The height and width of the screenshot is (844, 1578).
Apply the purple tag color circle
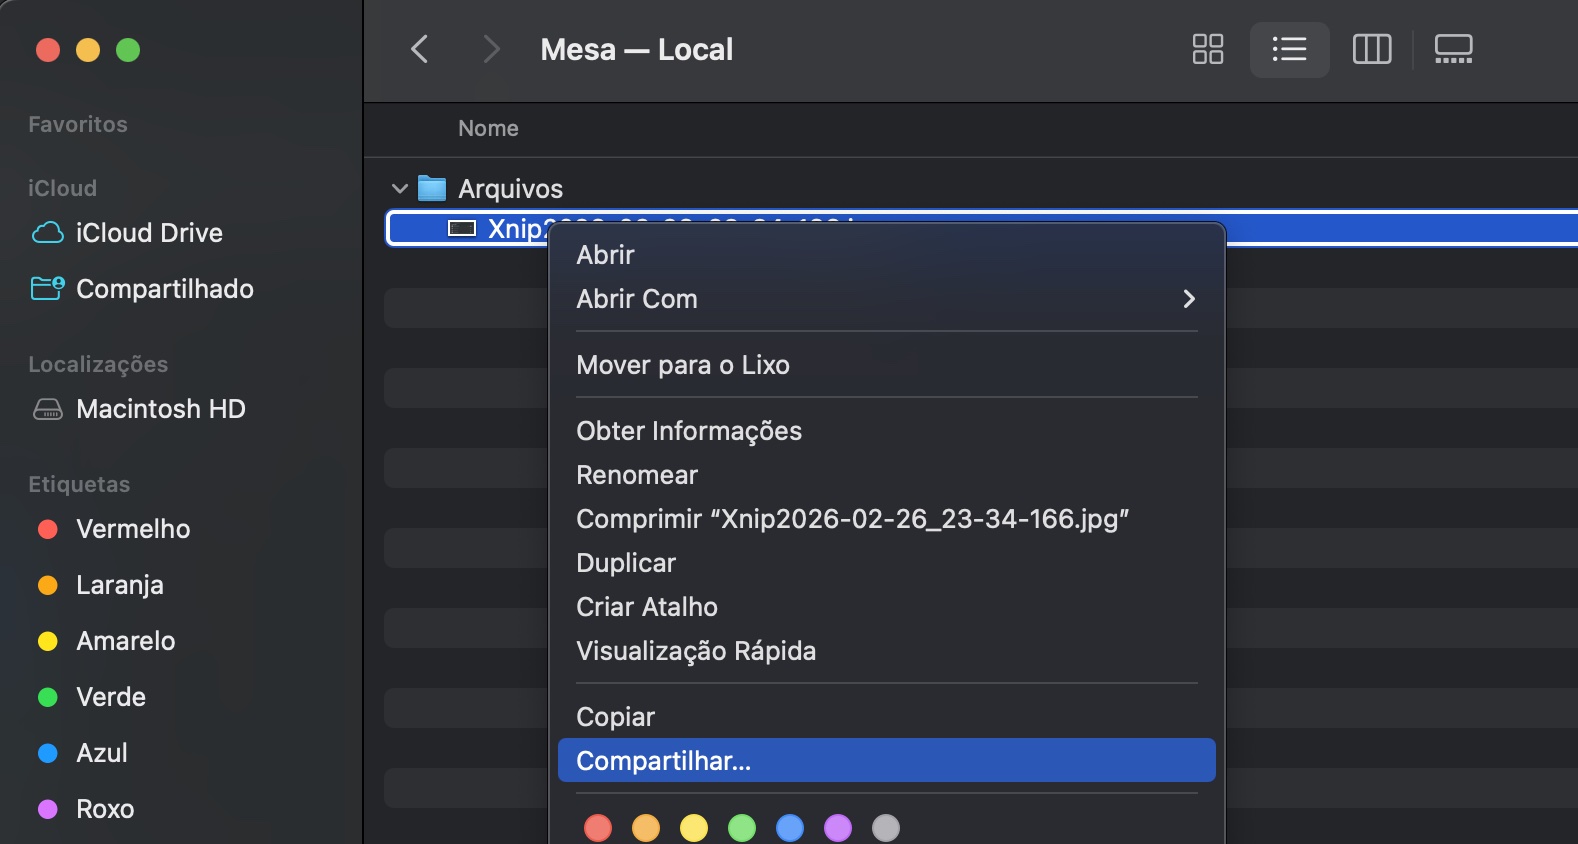point(839,828)
